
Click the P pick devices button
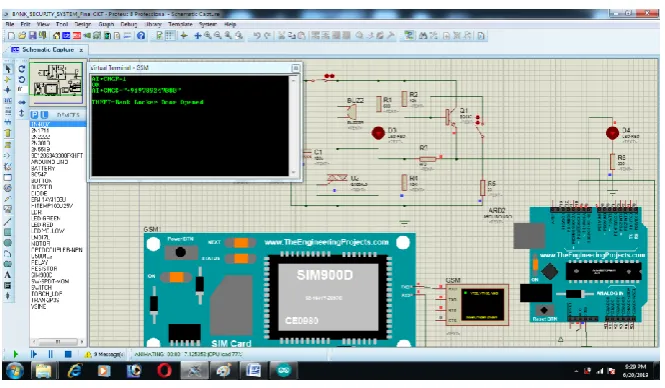click(35, 115)
